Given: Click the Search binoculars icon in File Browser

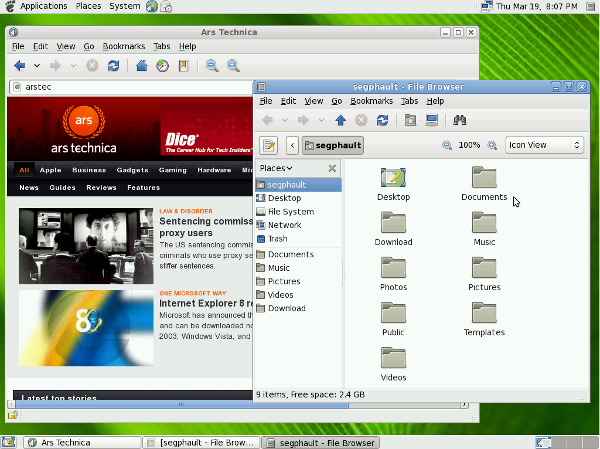Looking at the screenshot, I should pyautogui.click(x=460, y=121).
